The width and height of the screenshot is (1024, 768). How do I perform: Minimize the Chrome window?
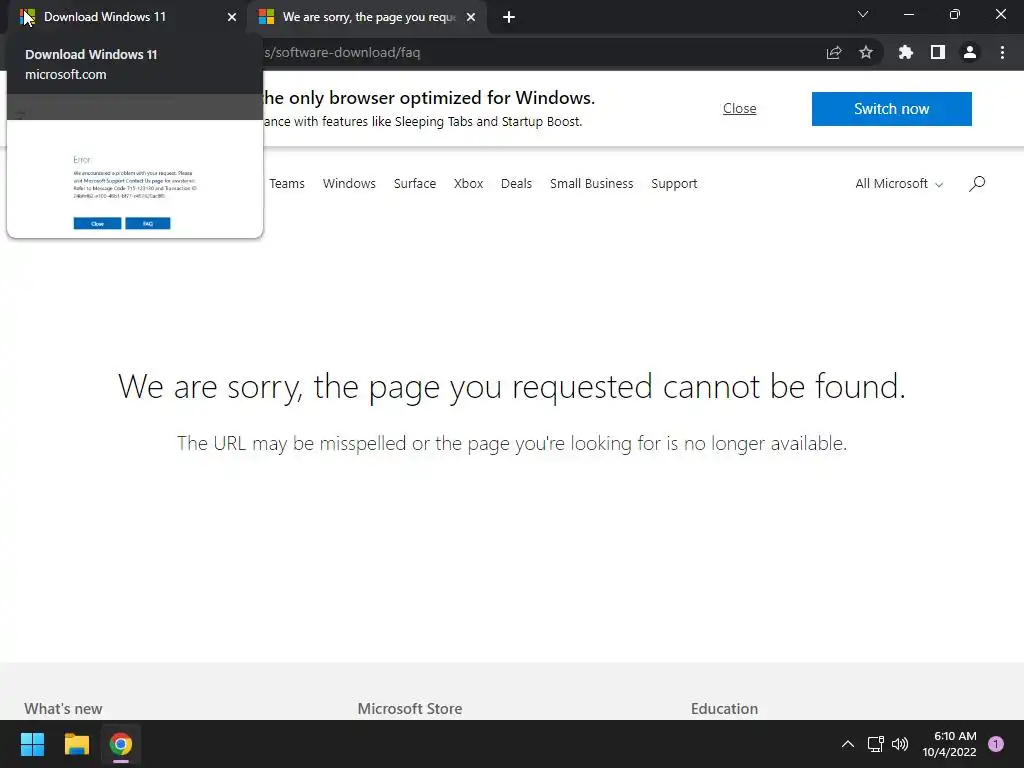(x=908, y=14)
